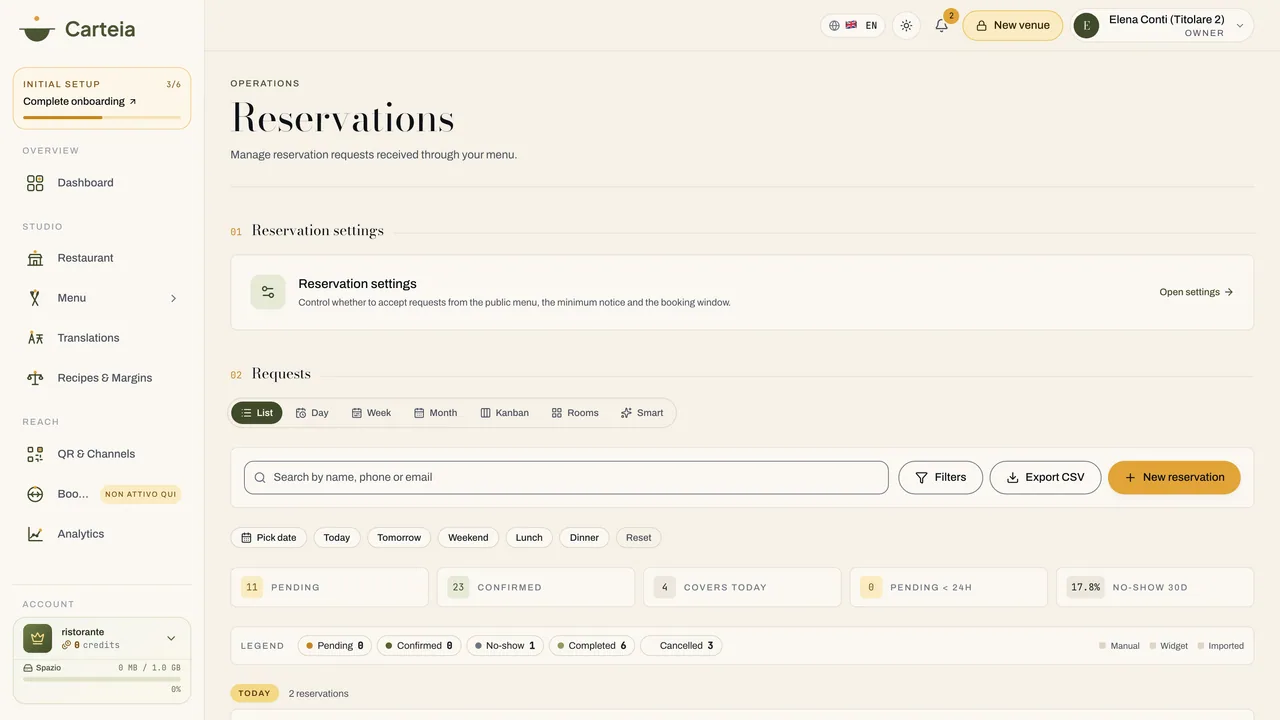Image resolution: width=1280 pixels, height=720 pixels.
Task: Click the ristorante crown avatar icon
Action: [x=37, y=638]
